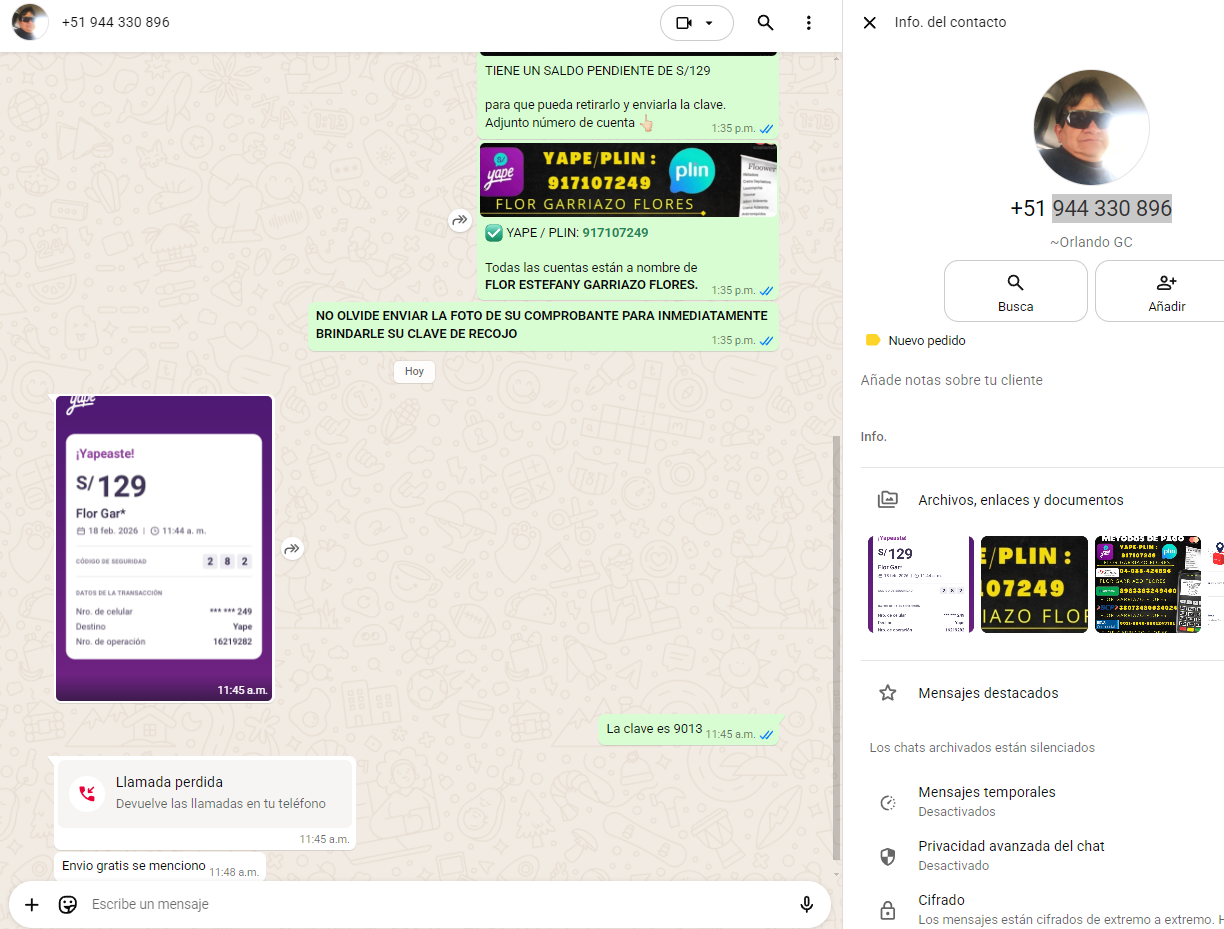Click the microphone voice message icon
The width and height of the screenshot is (1224, 929).
click(806, 904)
